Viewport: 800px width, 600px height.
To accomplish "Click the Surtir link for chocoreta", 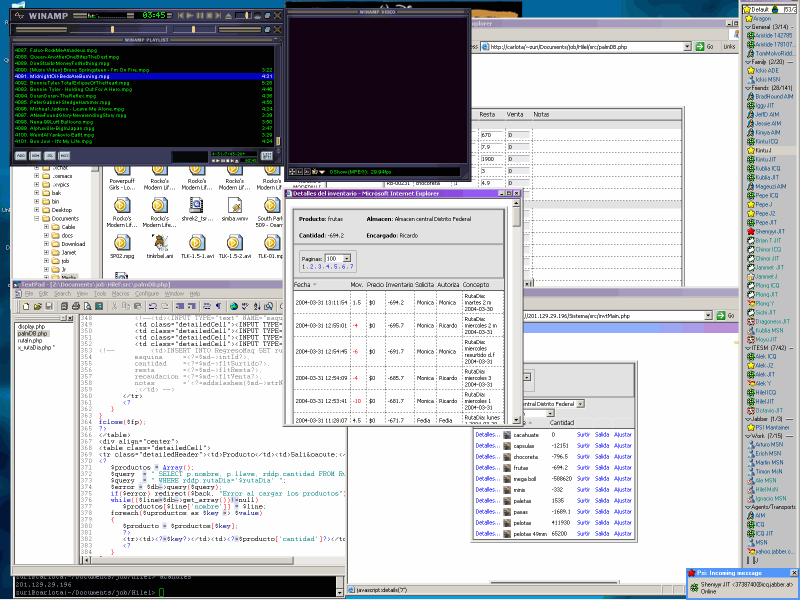I will (583, 456).
